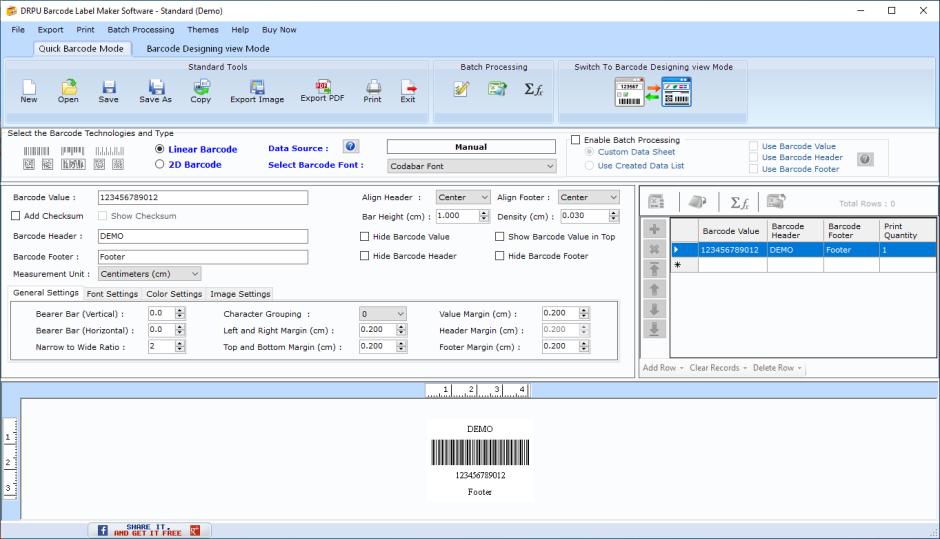Image resolution: width=940 pixels, height=539 pixels.
Task: Open Measurement Unit dropdown
Action: pyautogui.click(x=149, y=274)
